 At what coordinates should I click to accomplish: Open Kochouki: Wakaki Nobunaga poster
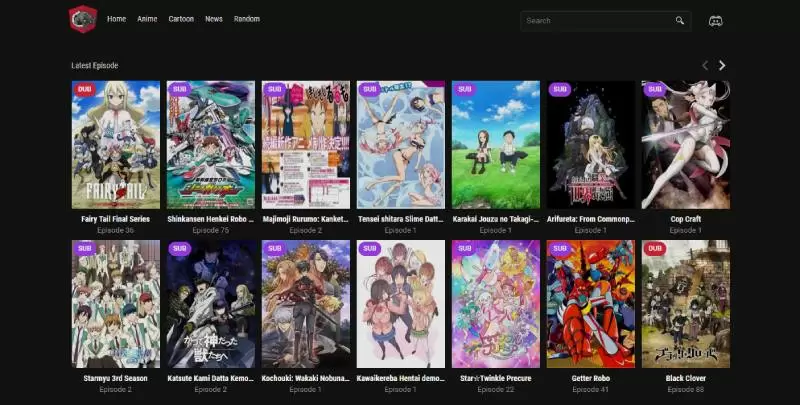tap(306, 304)
